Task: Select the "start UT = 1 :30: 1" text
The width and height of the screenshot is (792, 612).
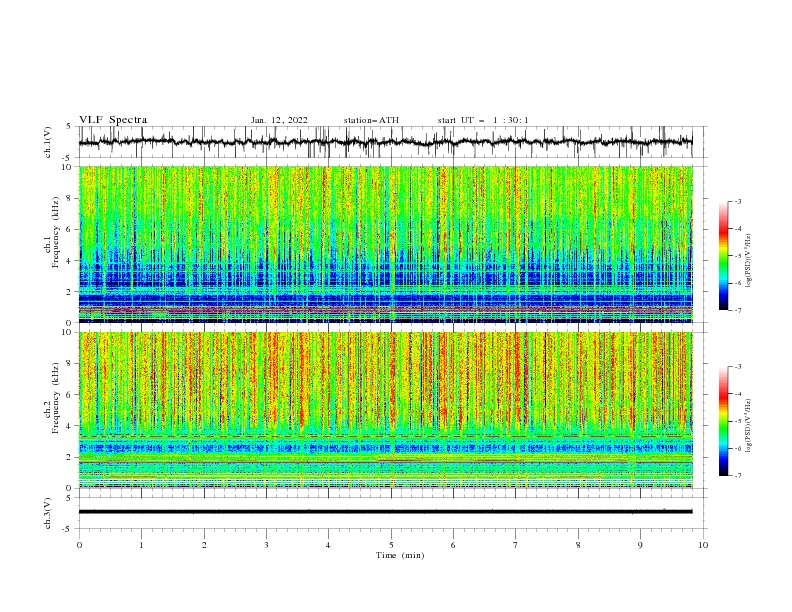Action: [x=483, y=120]
